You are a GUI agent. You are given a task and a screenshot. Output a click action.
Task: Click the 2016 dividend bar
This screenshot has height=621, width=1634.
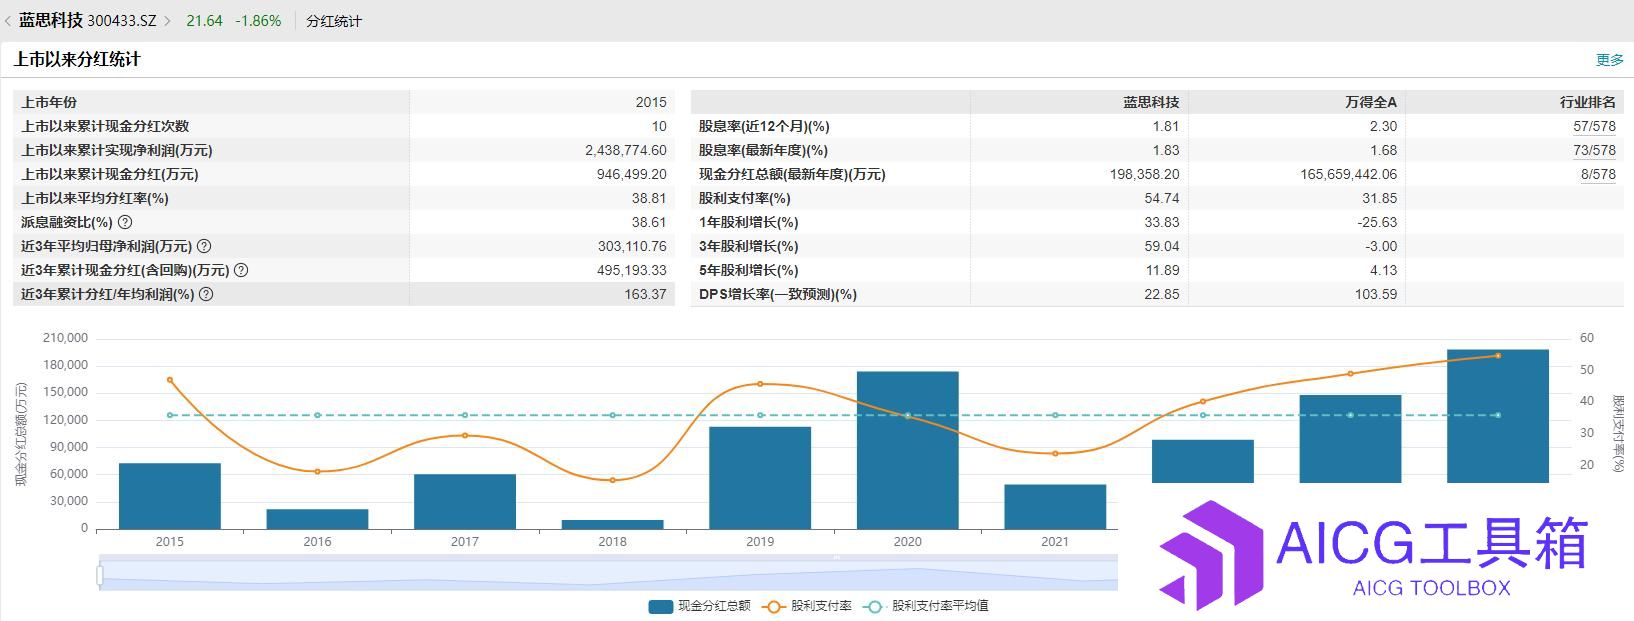(317, 519)
